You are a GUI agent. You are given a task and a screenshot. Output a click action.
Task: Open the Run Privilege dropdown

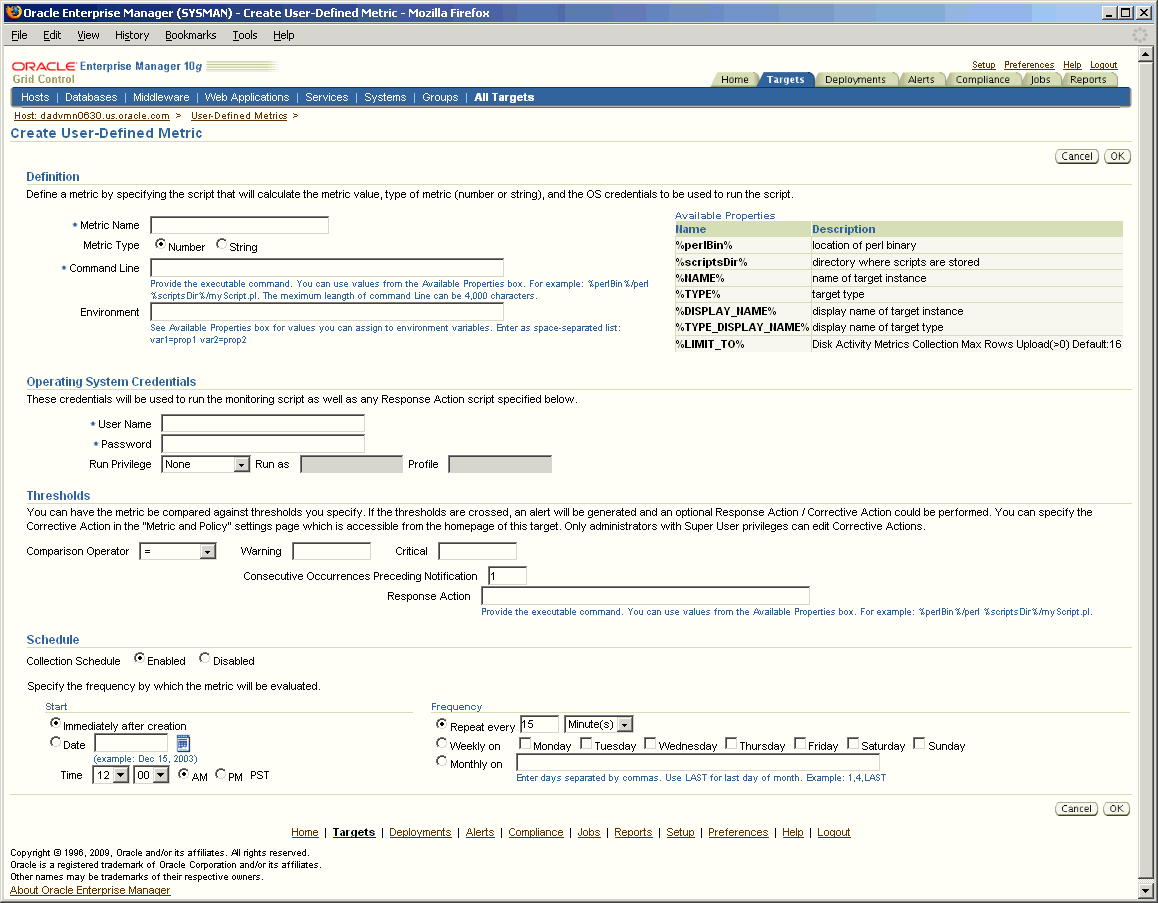[x=205, y=464]
